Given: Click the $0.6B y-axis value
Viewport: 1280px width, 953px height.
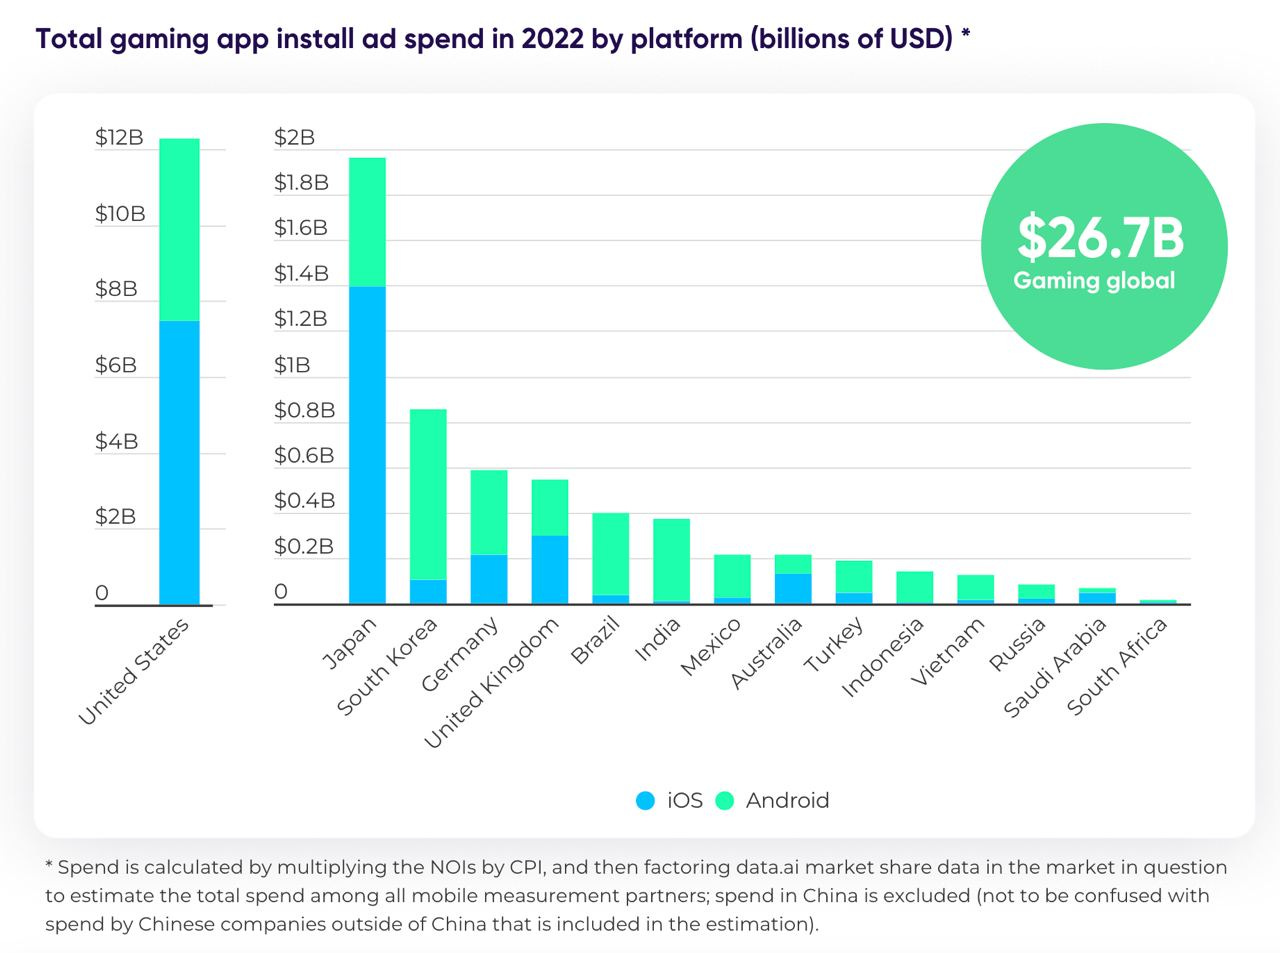Looking at the screenshot, I should (x=304, y=456).
